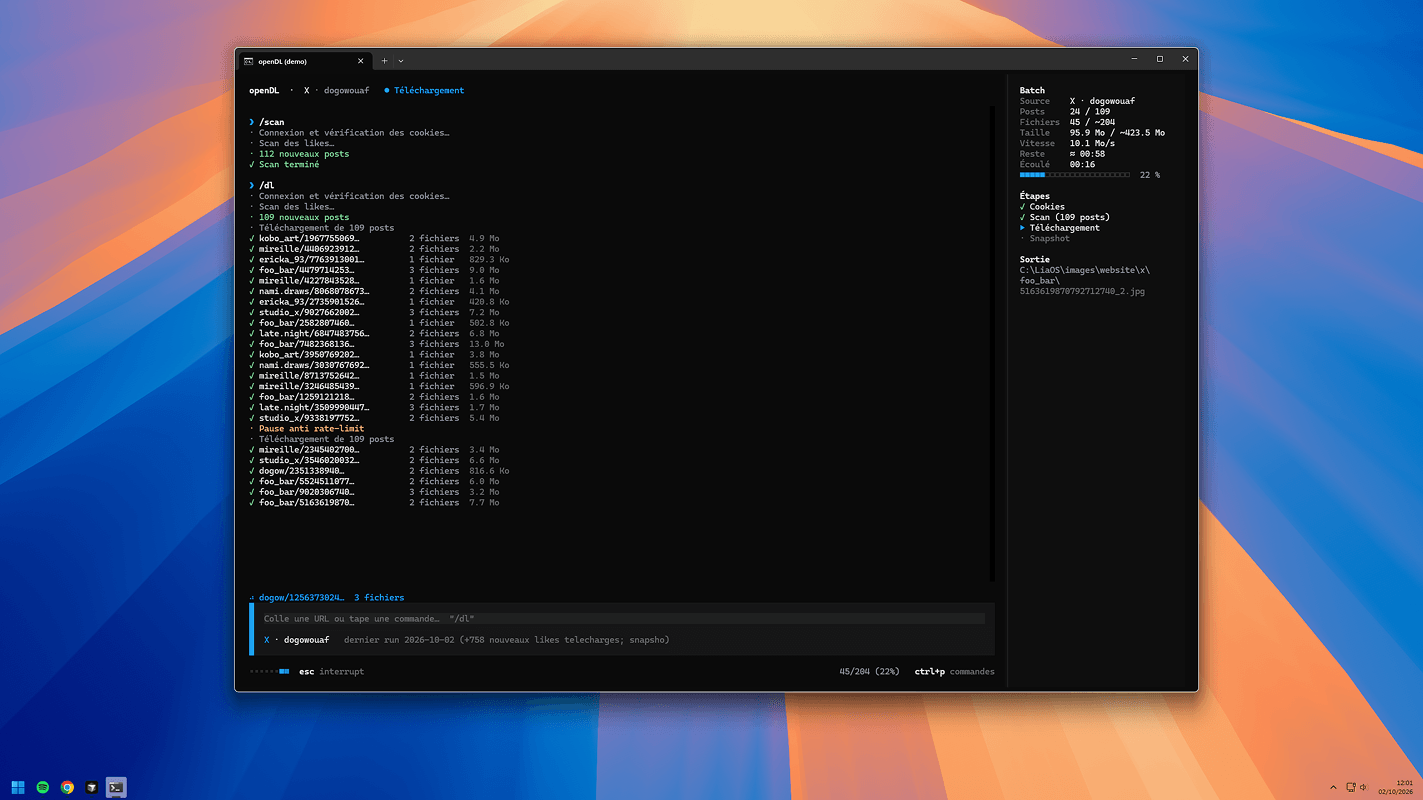This screenshot has height=800, width=1423.
Task: Click the Snapshot step in Étapes
Action: point(1045,239)
